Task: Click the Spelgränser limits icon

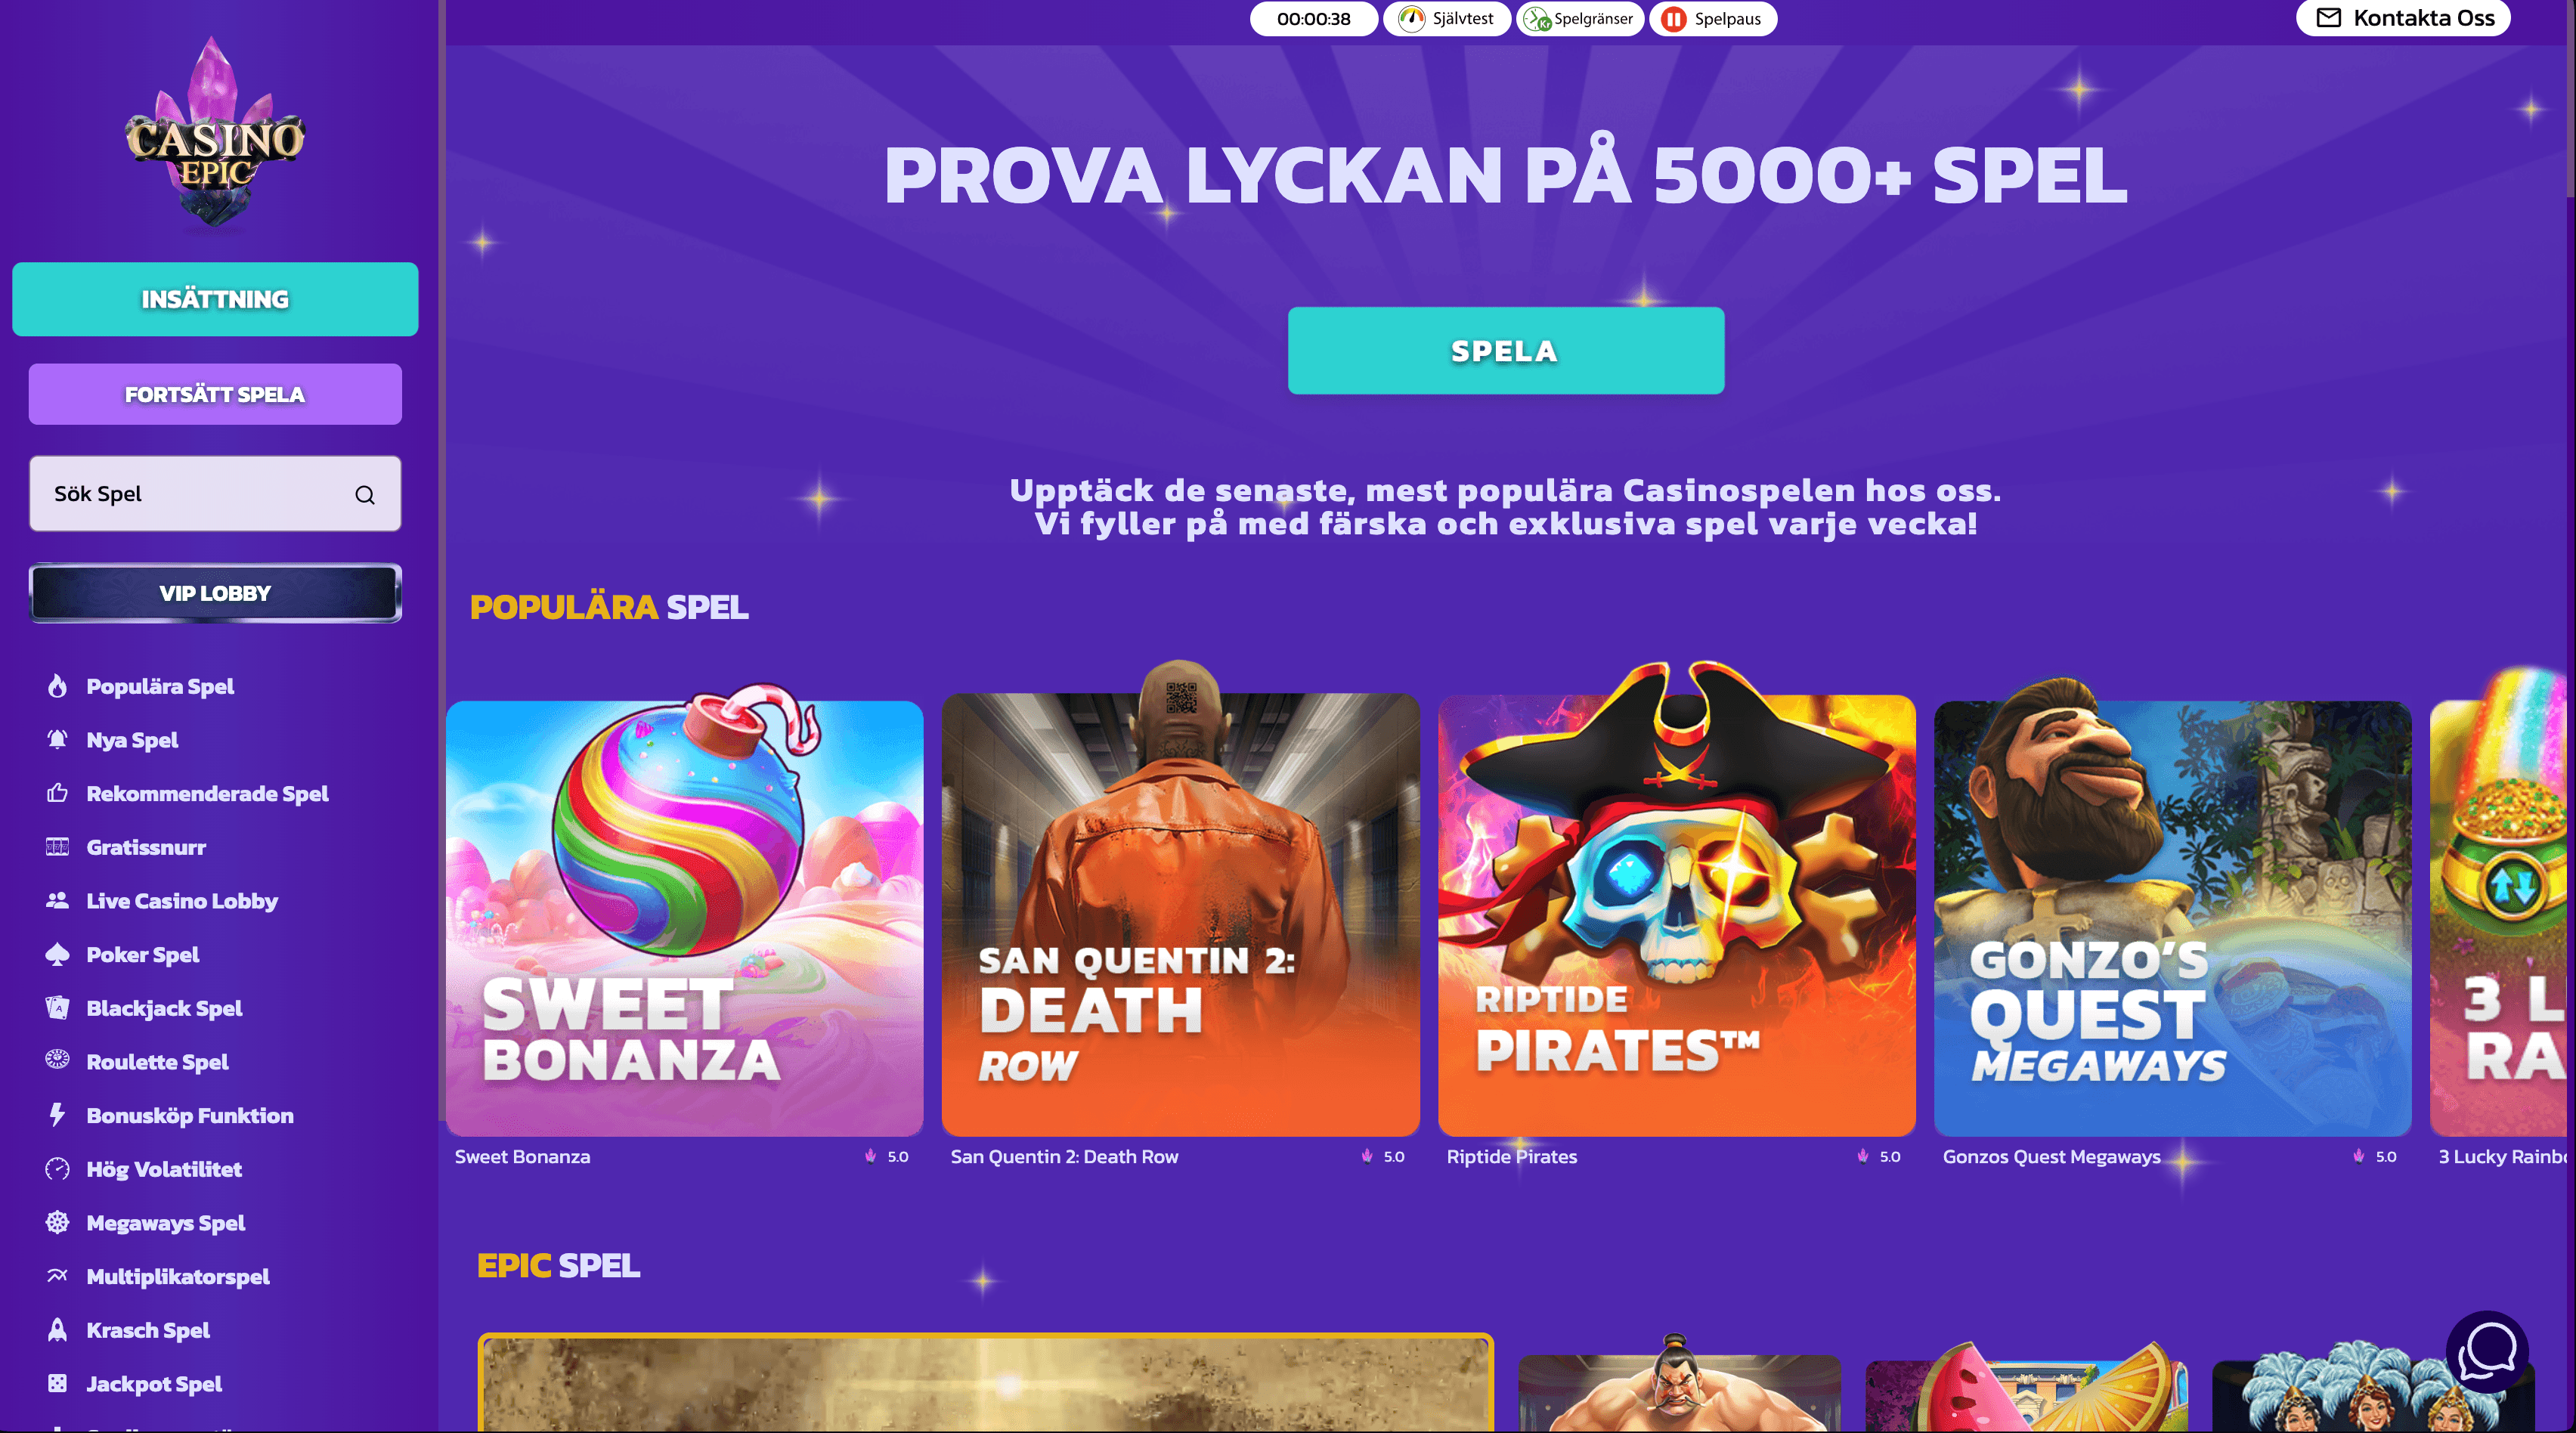Action: pos(1536,19)
